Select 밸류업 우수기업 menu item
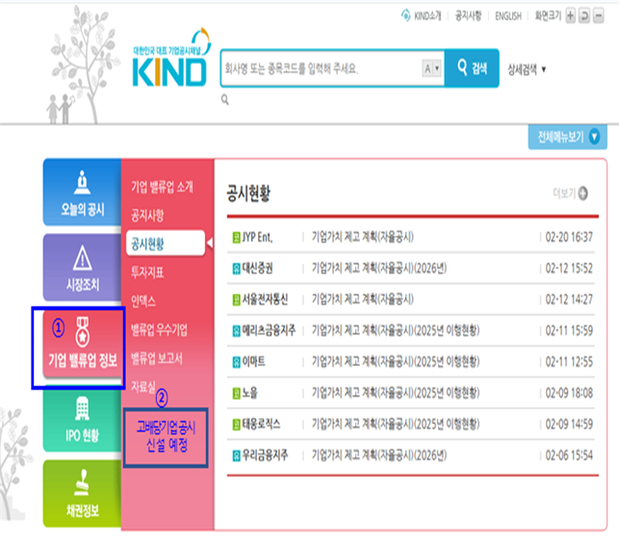Viewport: 619px width, 544px height. click(x=159, y=328)
